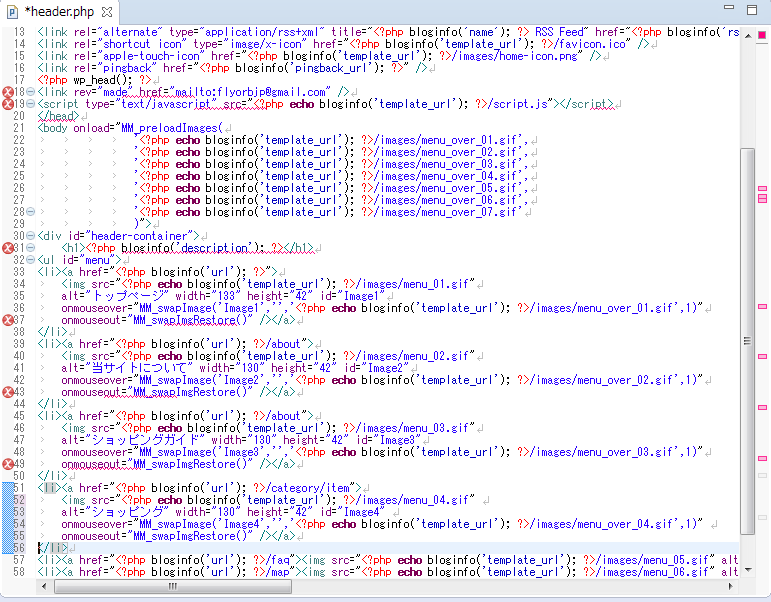Image resolution: width=771 pixels, height=602 pixels.
Task: Click the </head> closing tag
Action: [58, 116]
